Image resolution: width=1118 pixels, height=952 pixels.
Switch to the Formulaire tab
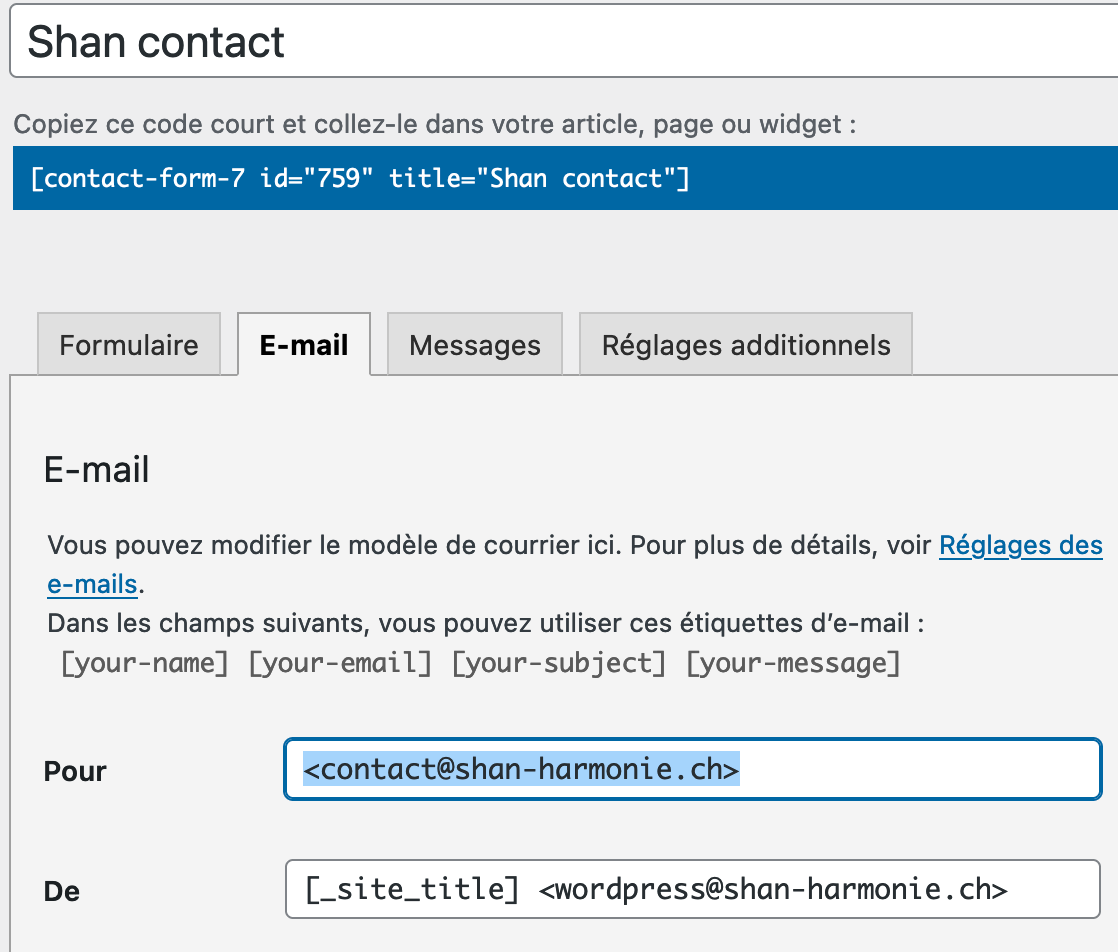coord(129,345)
